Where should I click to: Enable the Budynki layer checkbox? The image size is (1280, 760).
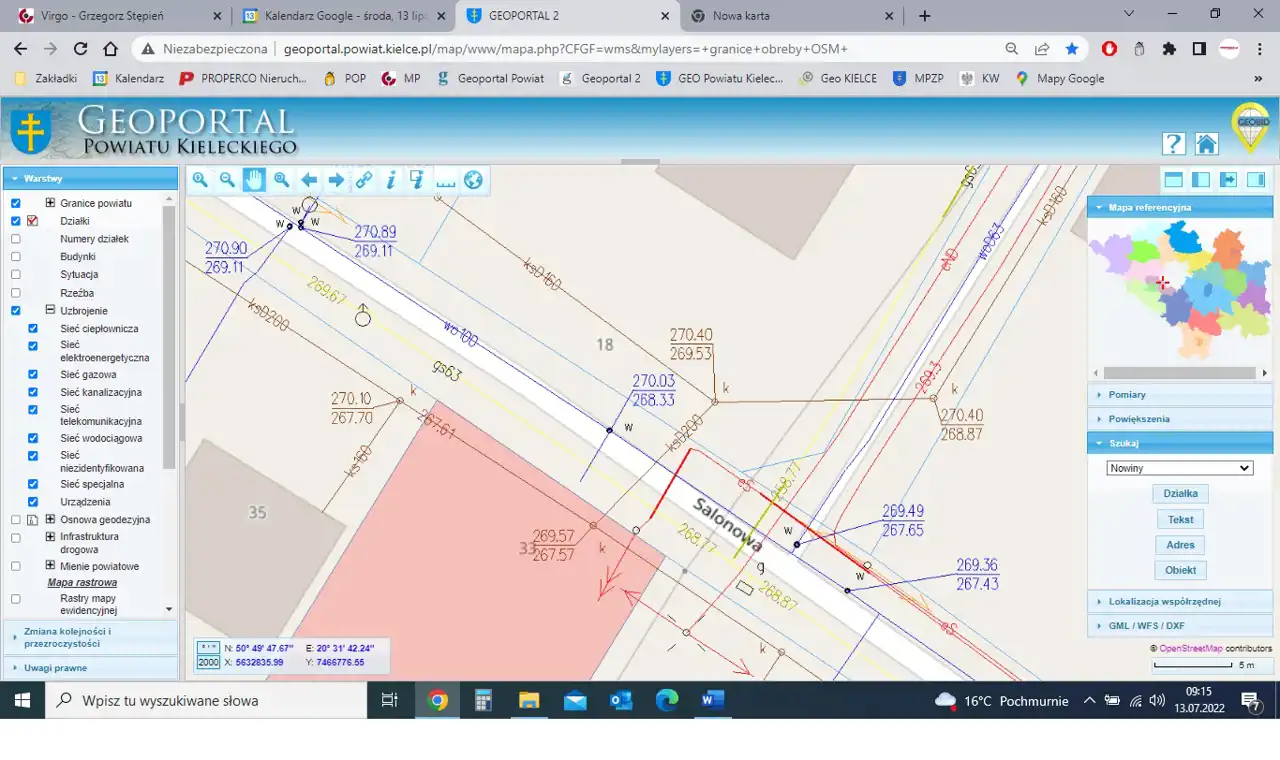(x=16, y=257)
